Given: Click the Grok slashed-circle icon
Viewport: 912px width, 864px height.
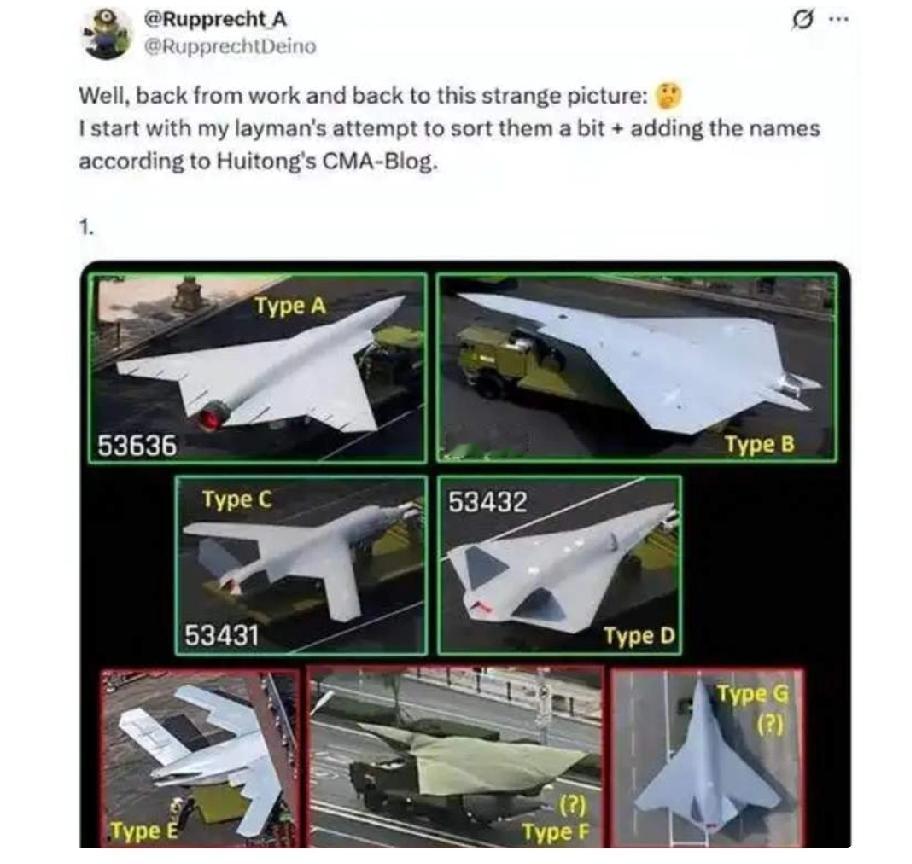Looking at the screenshot, I should coord(803,20).
